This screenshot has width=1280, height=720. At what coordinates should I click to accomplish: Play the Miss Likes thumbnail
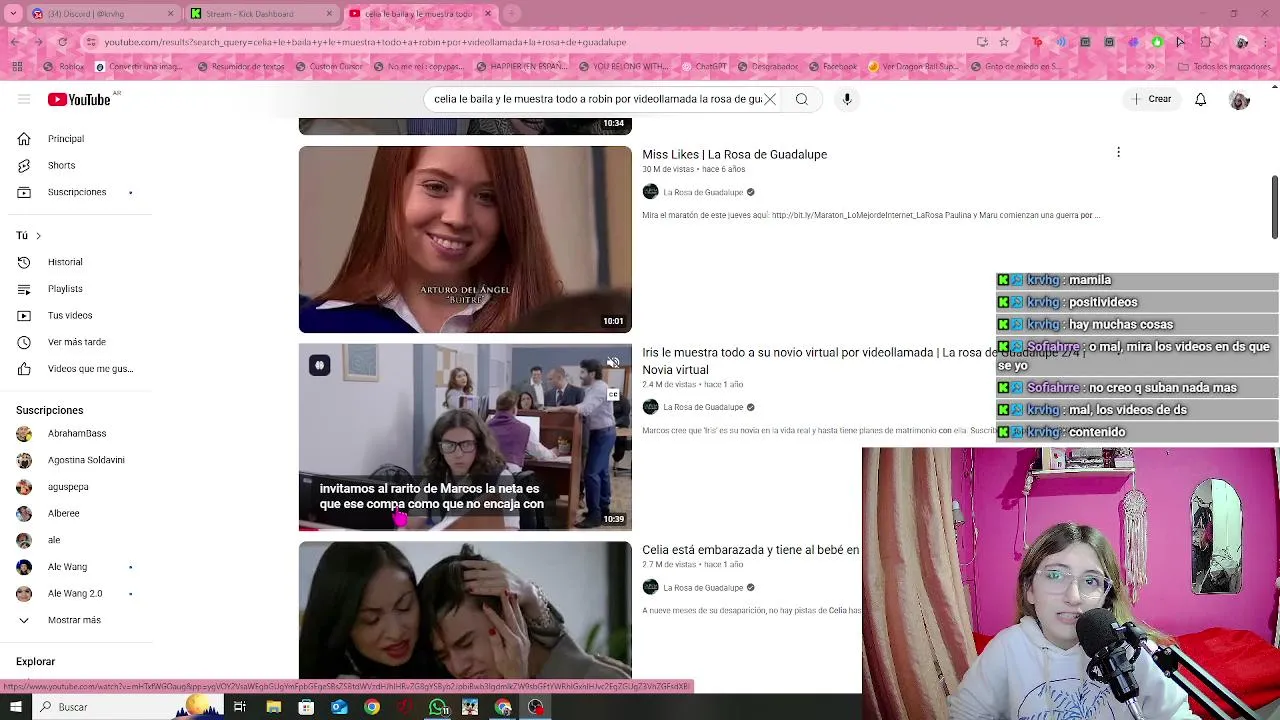pyautogui.click(x=465, y=239)
